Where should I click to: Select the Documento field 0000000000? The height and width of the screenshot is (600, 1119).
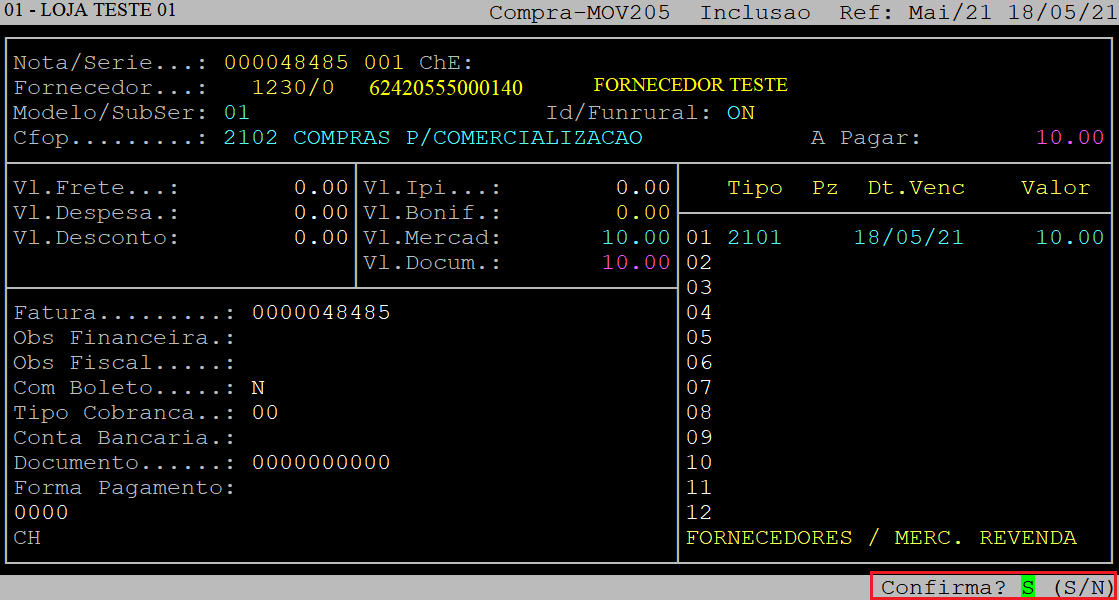coord(321,462)
